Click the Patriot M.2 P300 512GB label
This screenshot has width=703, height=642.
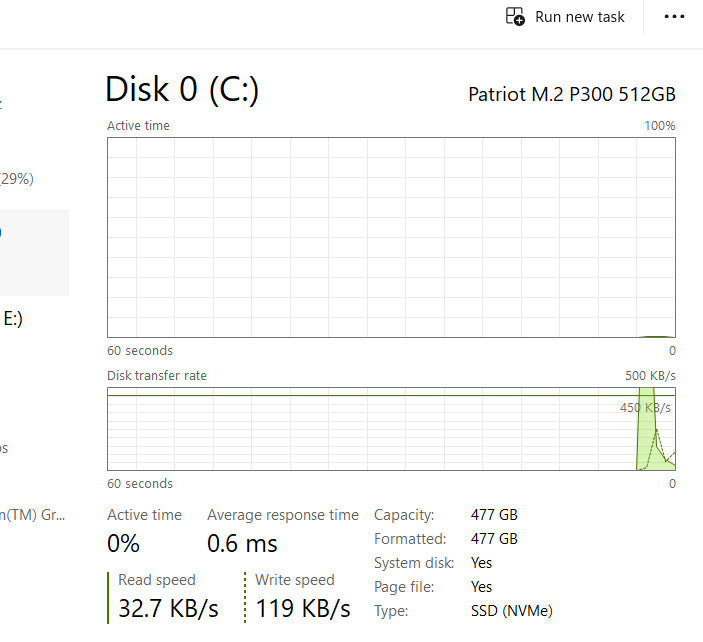[571, 95]
